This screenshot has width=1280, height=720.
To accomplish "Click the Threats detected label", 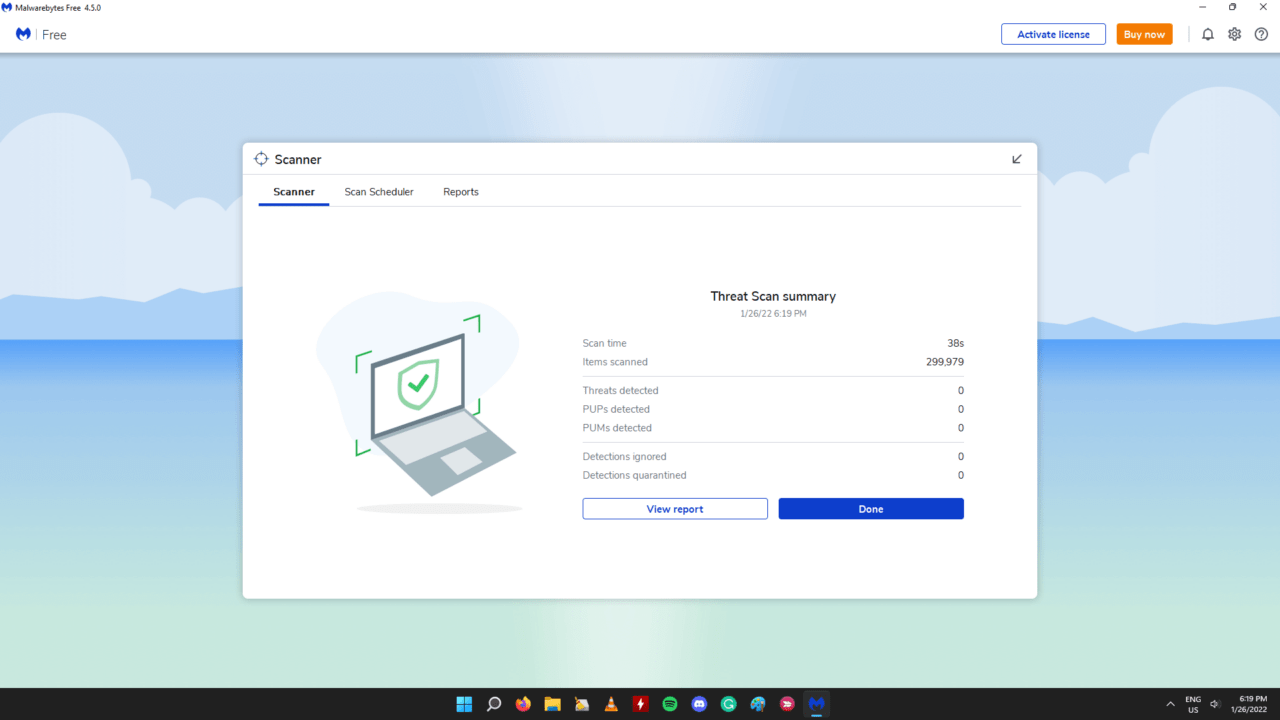I will click(621, 390).
